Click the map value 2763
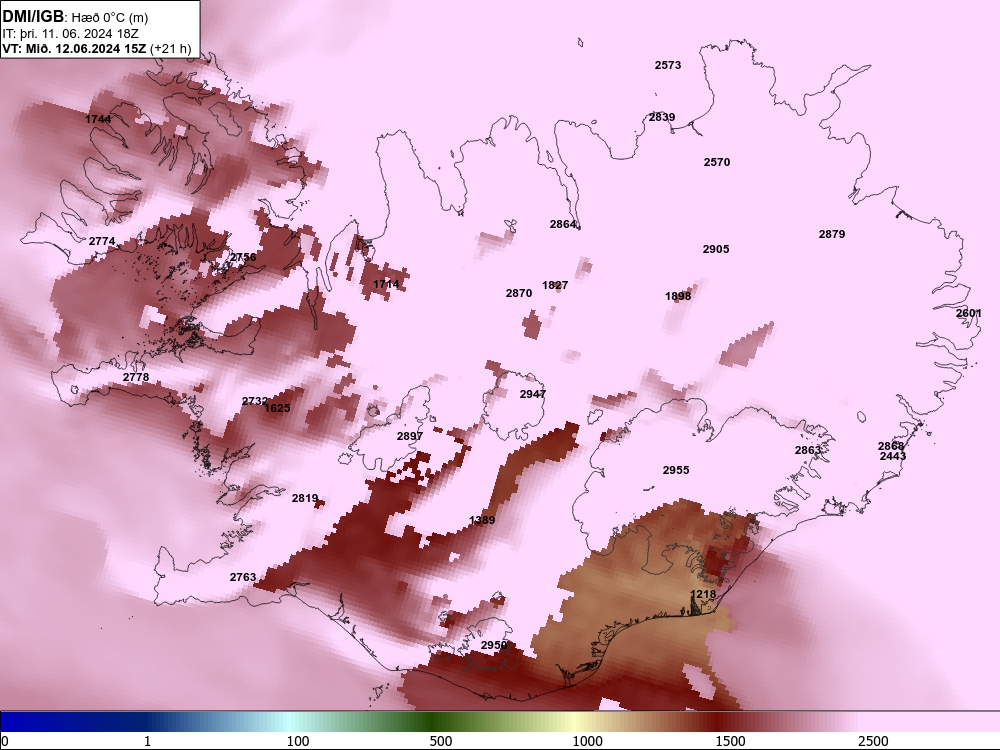 pyautogui.click(x=243, y=577)
